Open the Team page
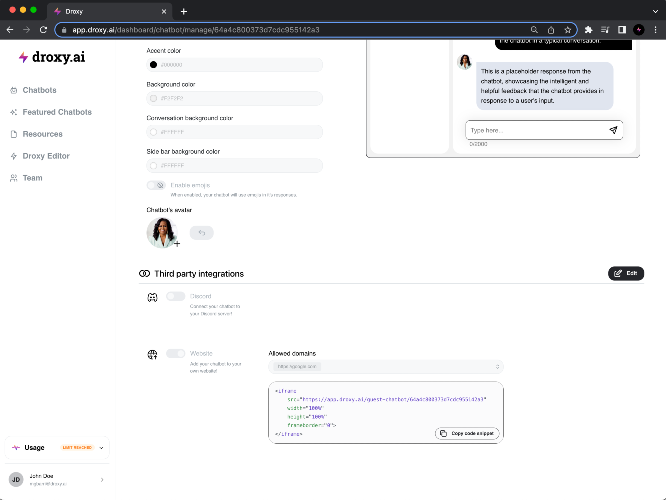The image size is (666, 500). coord(32,178)
